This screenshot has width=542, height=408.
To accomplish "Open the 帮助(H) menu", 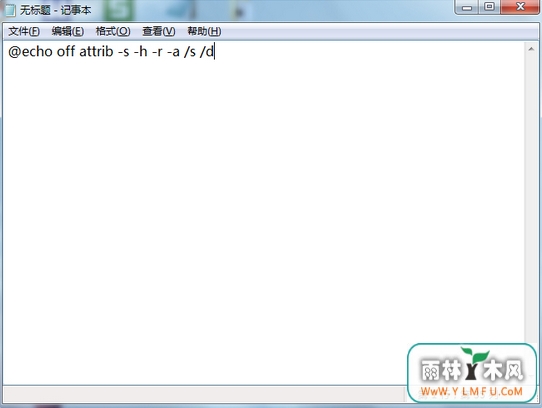I will [x=204, y=31].
